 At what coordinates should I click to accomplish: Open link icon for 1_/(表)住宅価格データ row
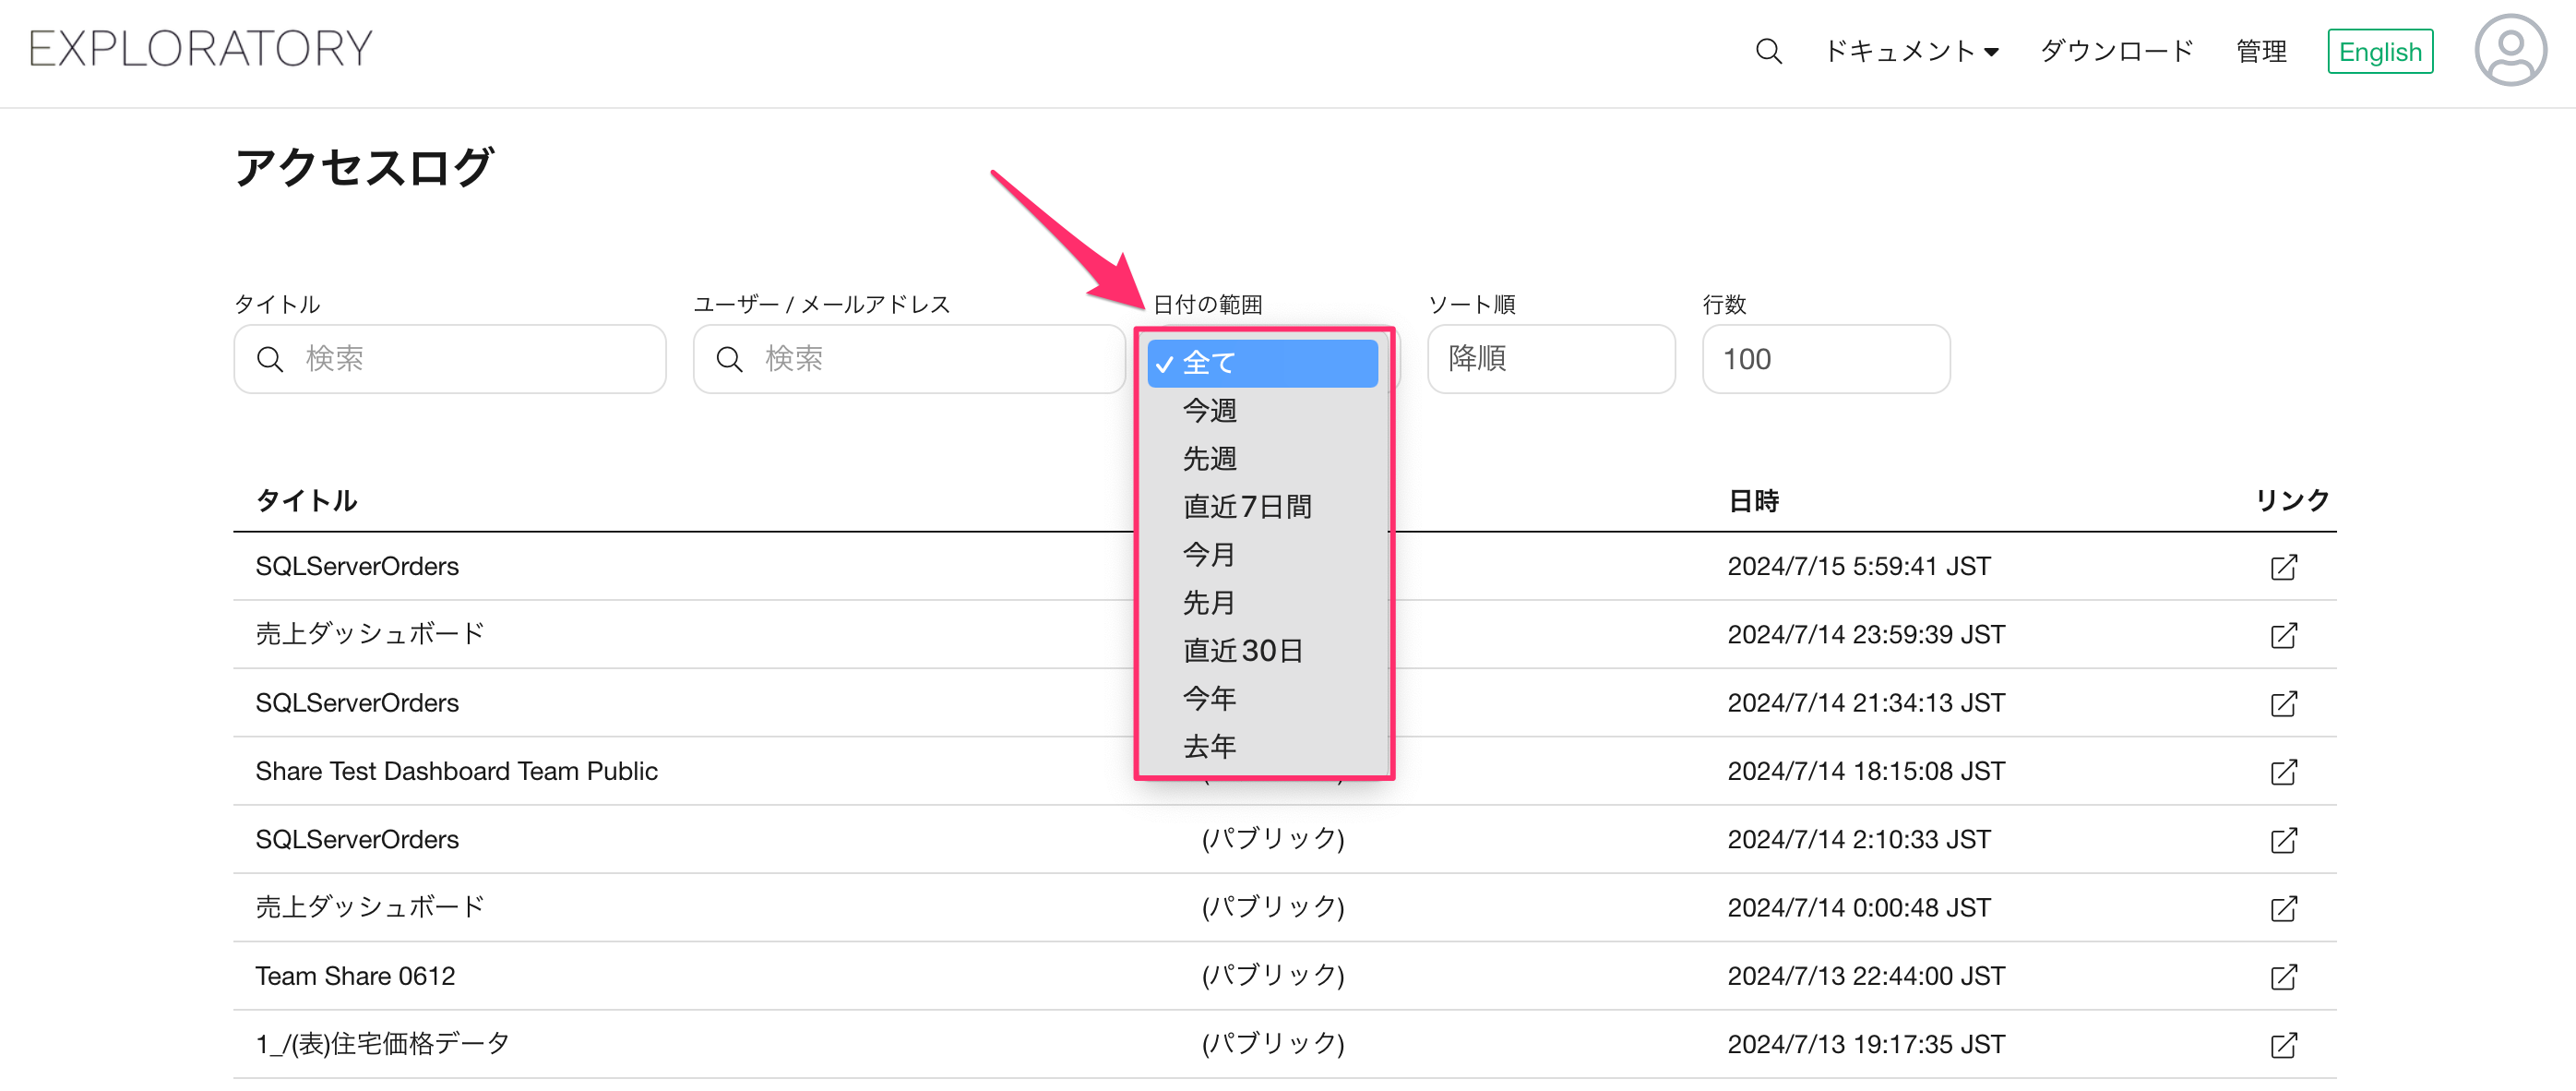coord(2283,1045)
